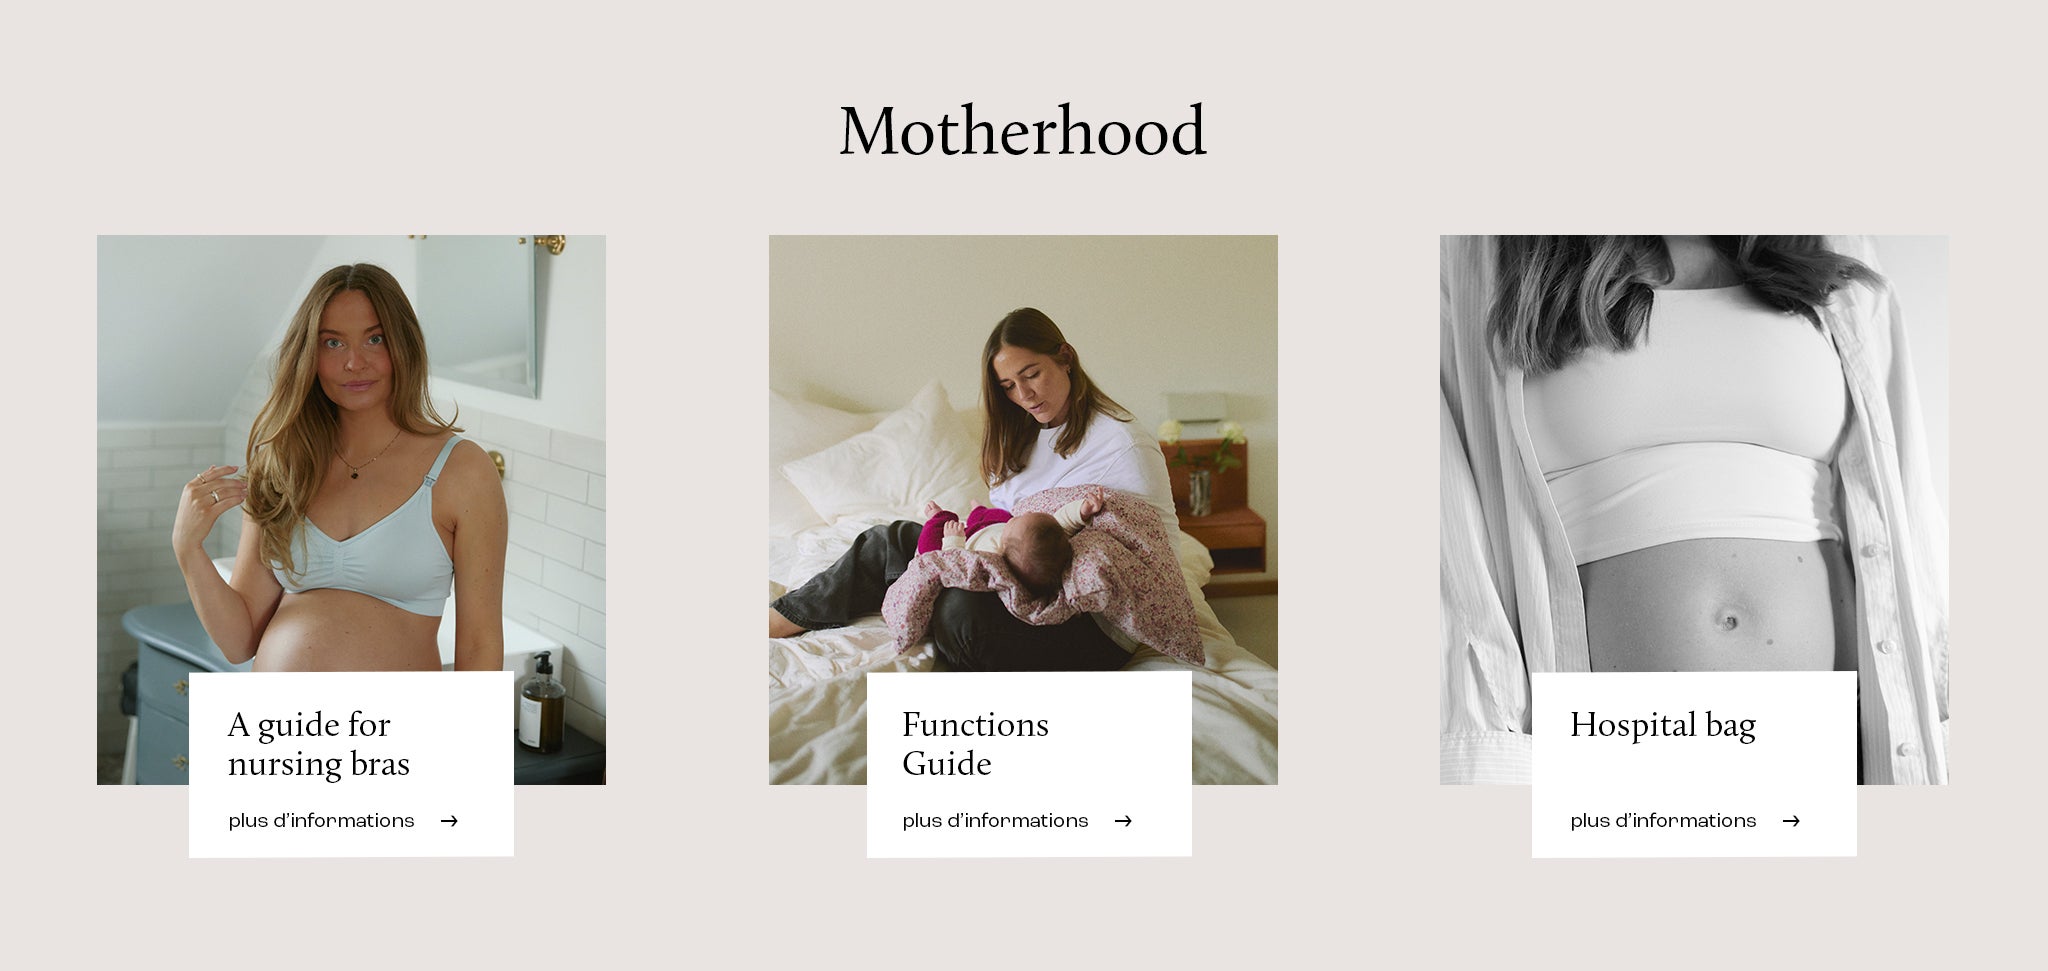This screenshot has width=2048, height=971.
Task: Open the black-and-white pregnant belly photo
Action: pyautogui.click(x=1694, y=452)
